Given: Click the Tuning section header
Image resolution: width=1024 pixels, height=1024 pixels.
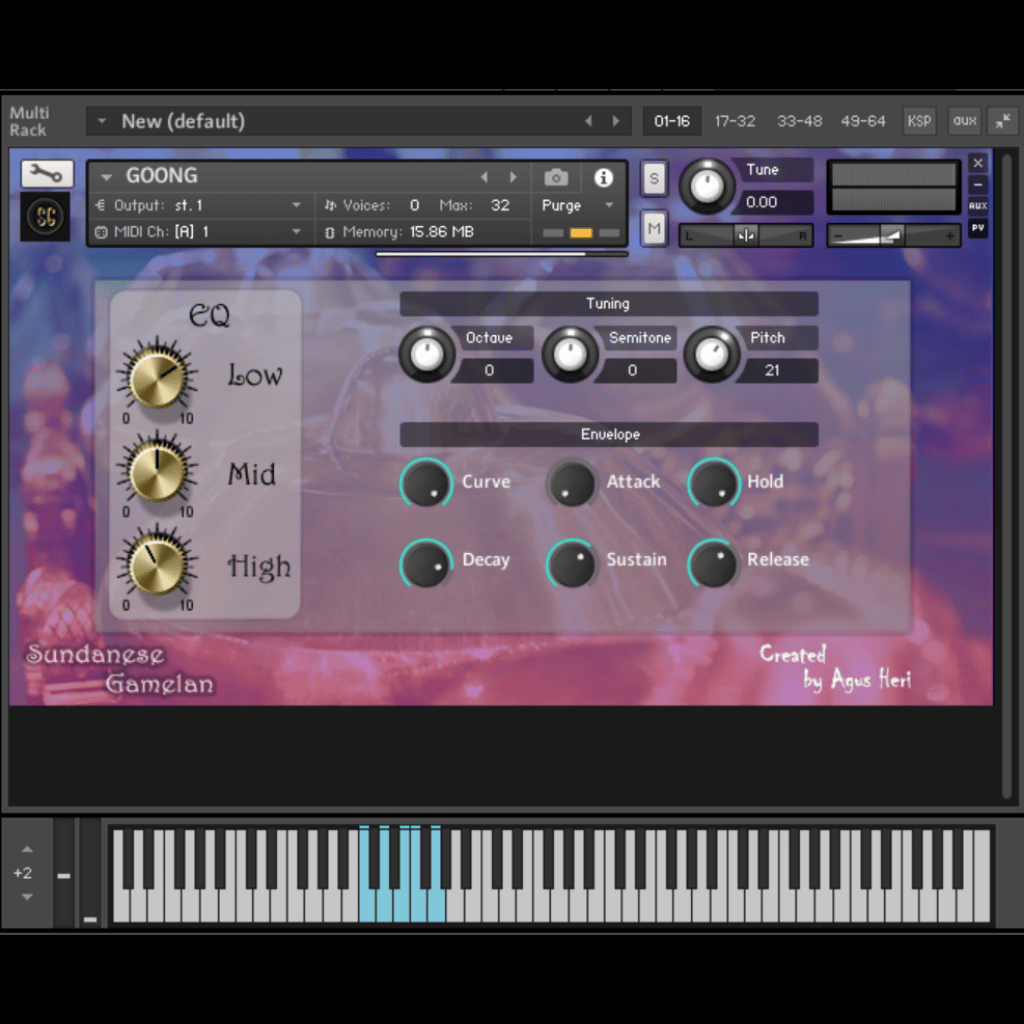Looking at the screenshot, I should (x=609, y=303).
